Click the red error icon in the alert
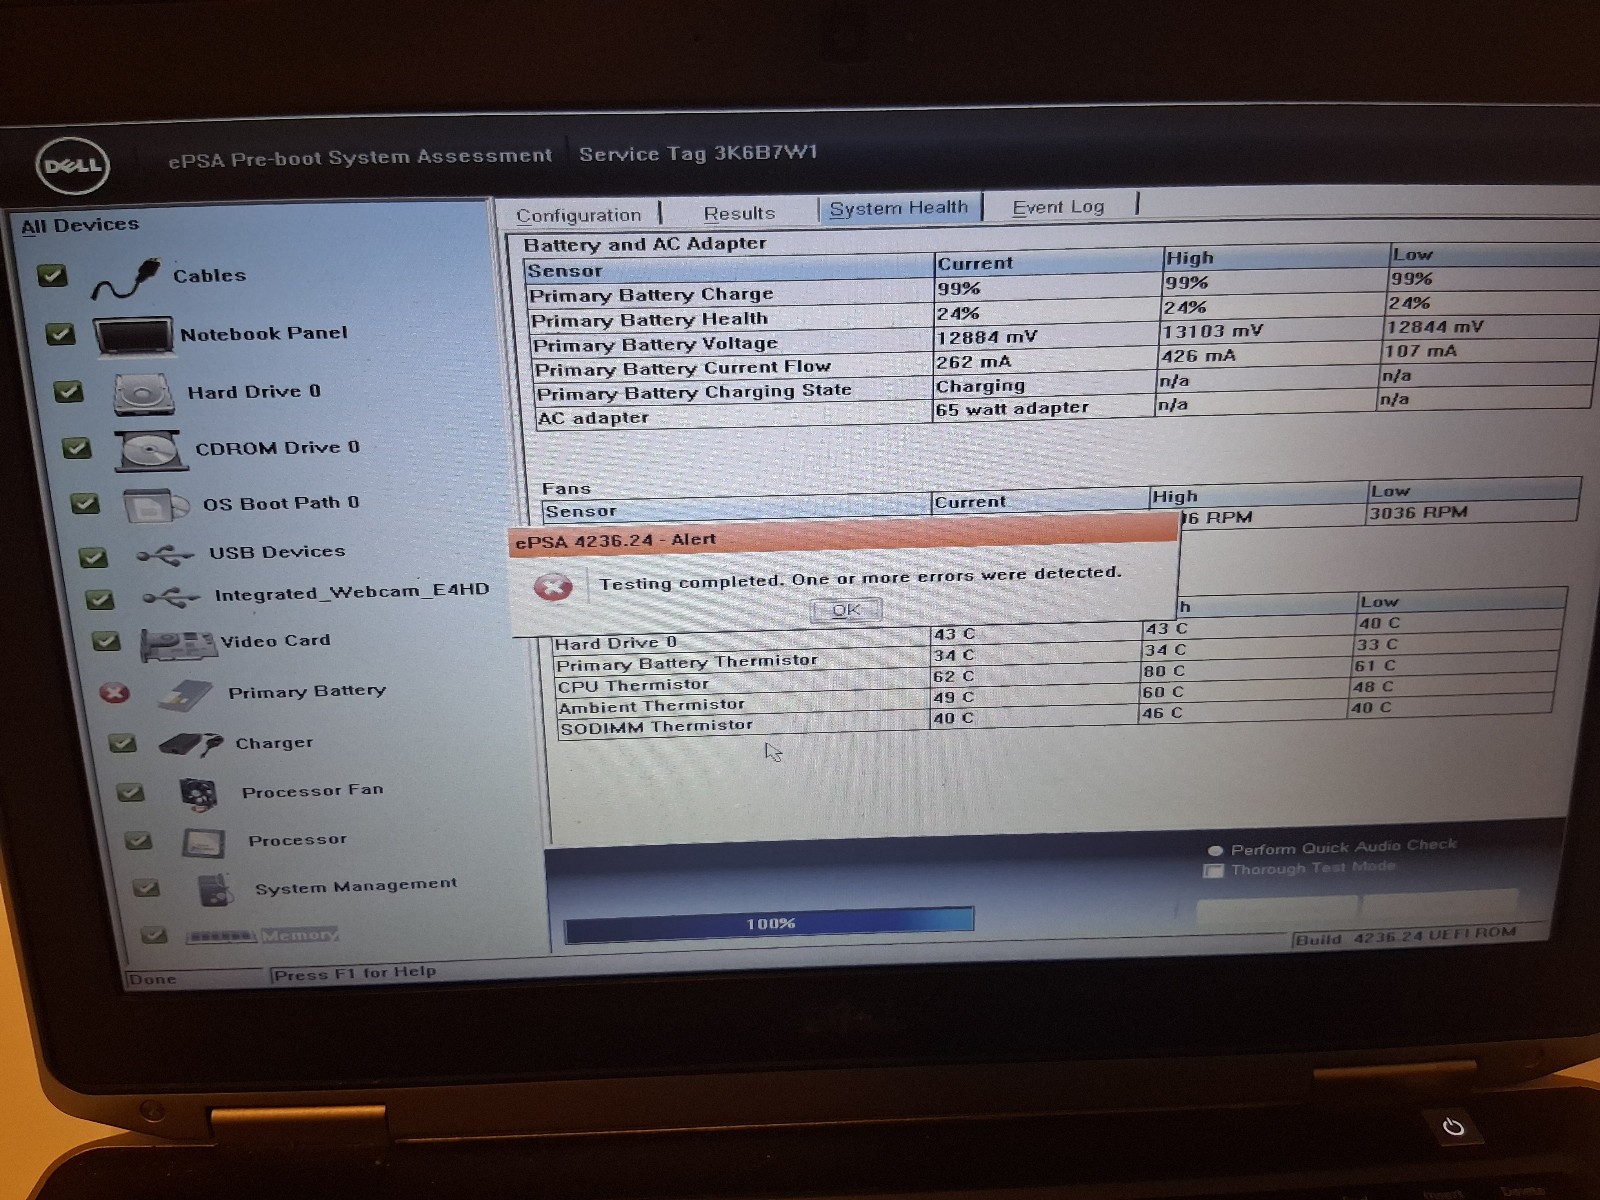The image size is (1600, 1200). coord(552,587)
